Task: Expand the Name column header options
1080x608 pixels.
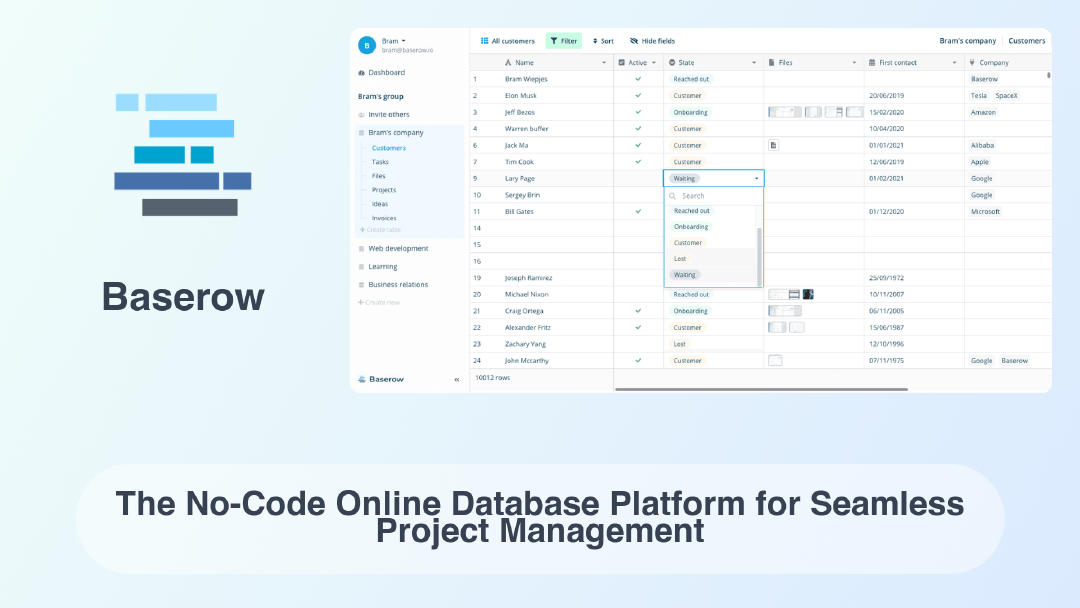Action: (604, 61)
